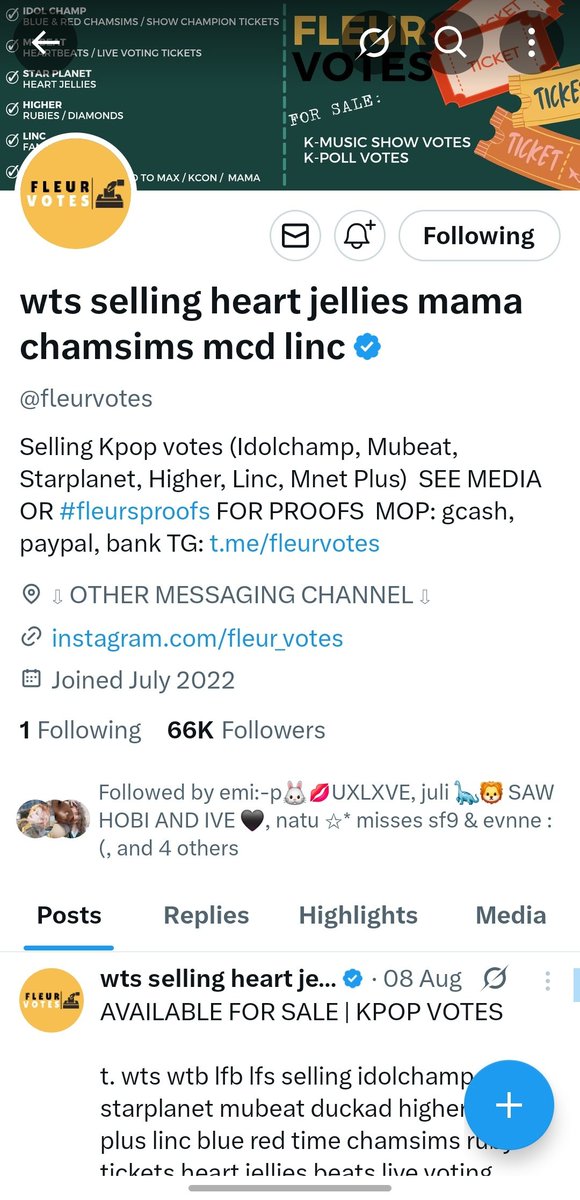
Task: View the 1 Following list
Action: click(81, 730)
